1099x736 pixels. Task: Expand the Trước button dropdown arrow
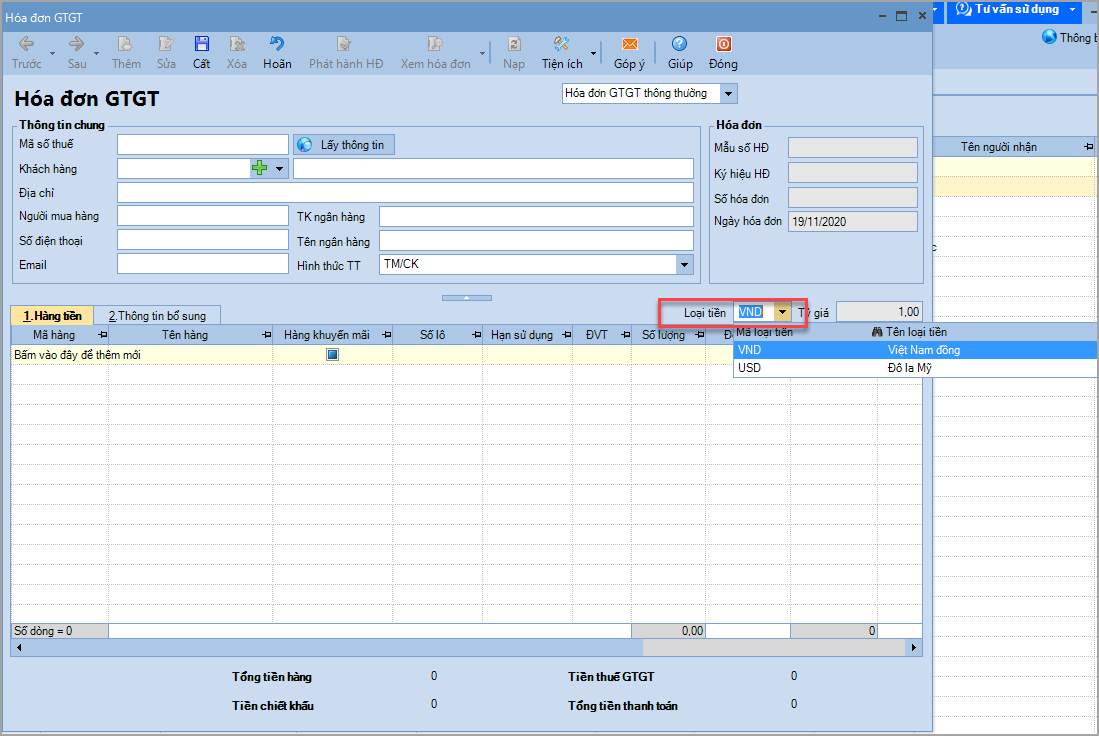[x=53, y=53]
